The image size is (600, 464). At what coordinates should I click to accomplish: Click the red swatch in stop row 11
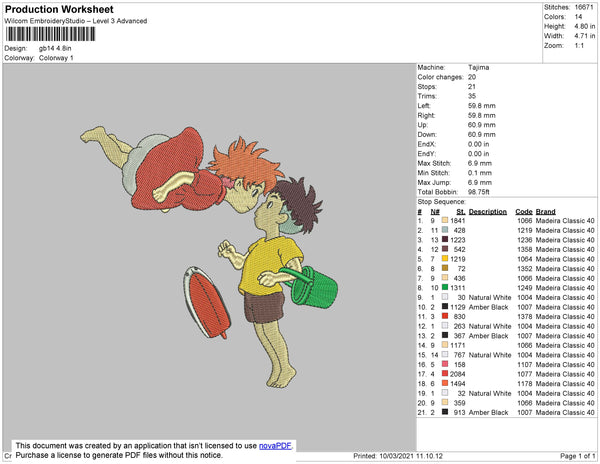445,316
